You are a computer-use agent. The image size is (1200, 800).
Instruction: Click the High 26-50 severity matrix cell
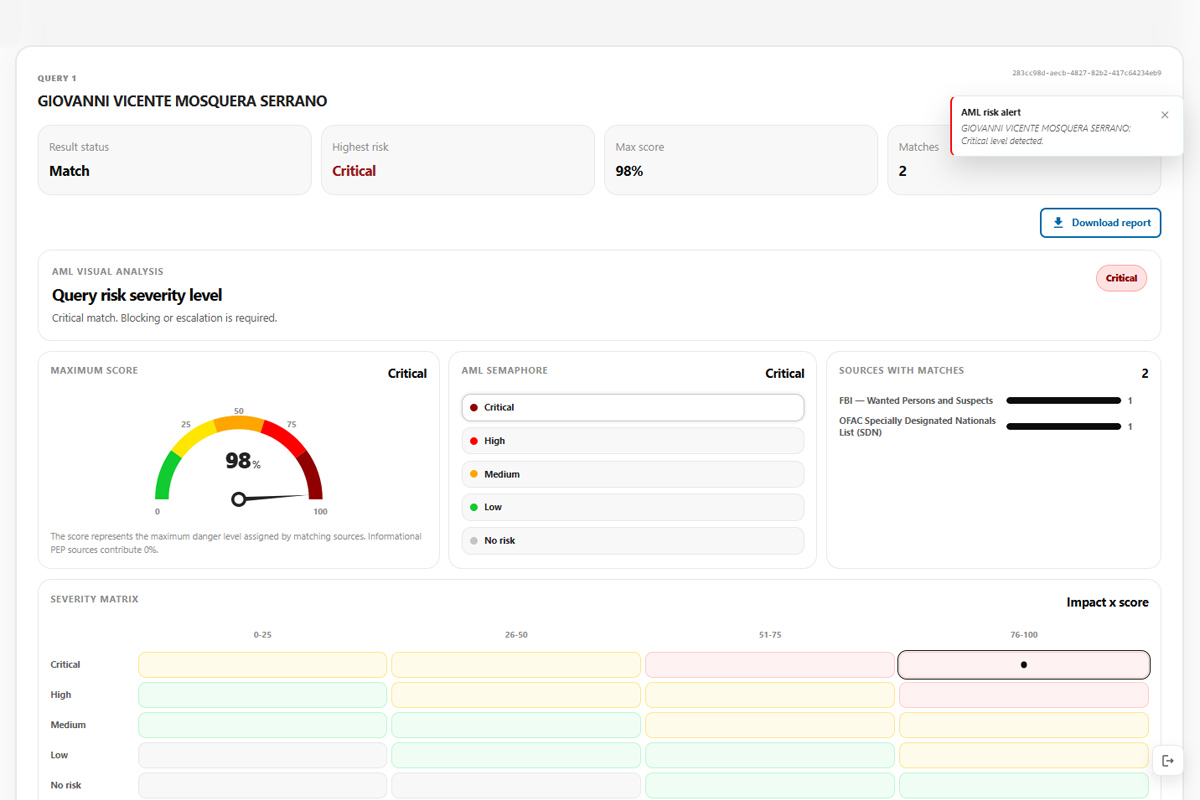click(x=516, y=695)
